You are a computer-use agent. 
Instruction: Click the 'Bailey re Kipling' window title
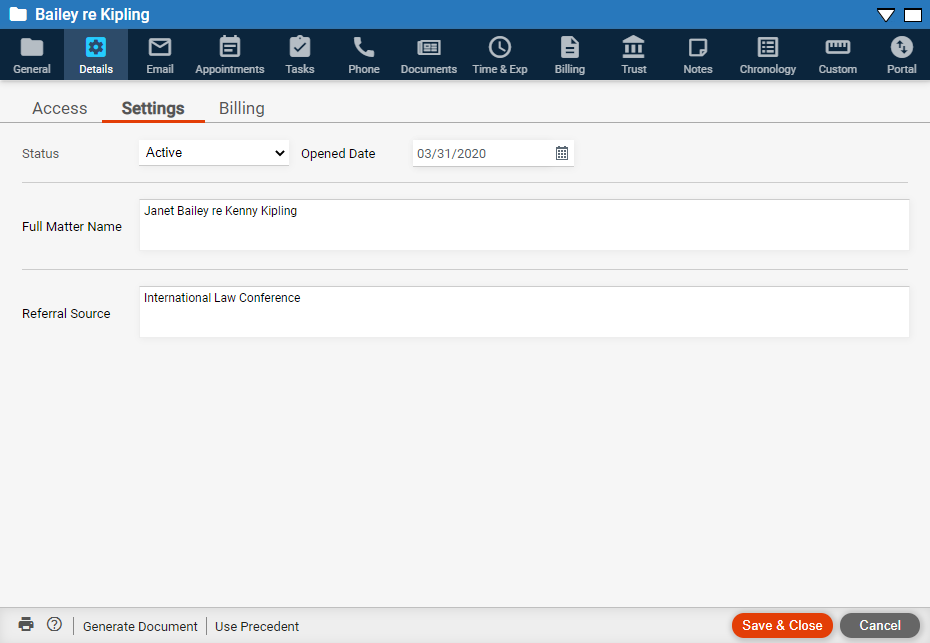tap(93, 14)
